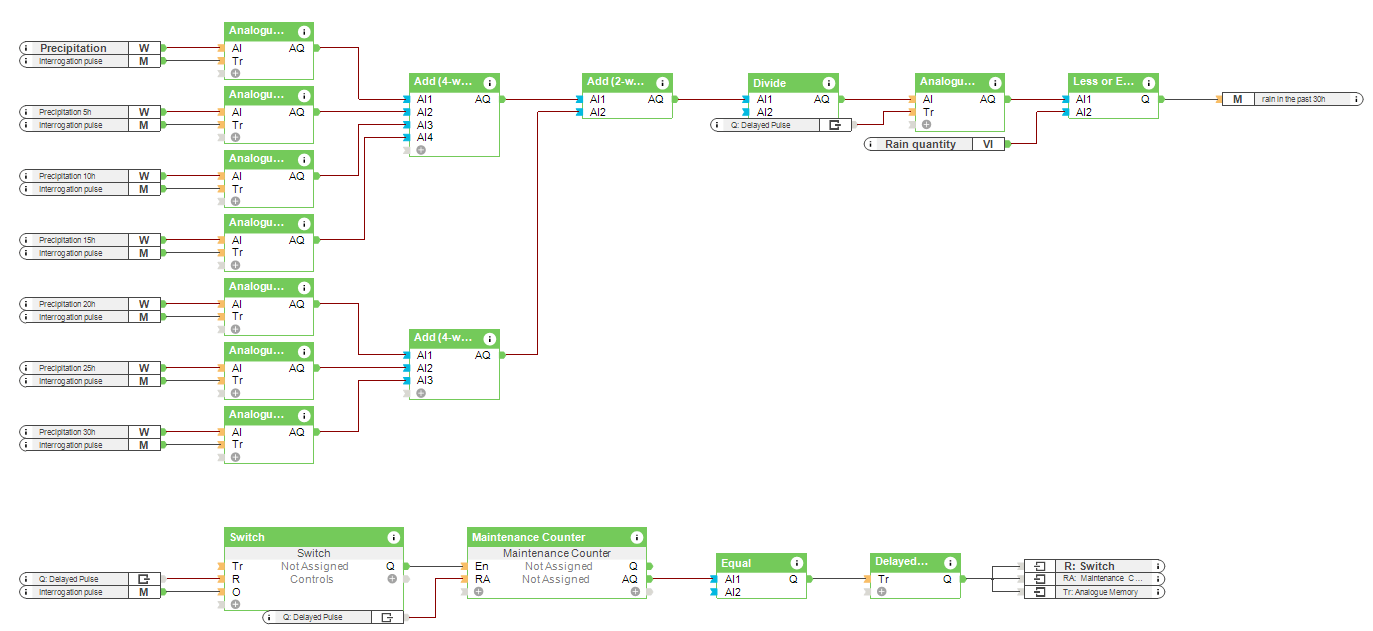This screenshot has width=1373, height=631.
Task: Click AI4 input on upper Add (4-way) block
Action: (425, 137)
